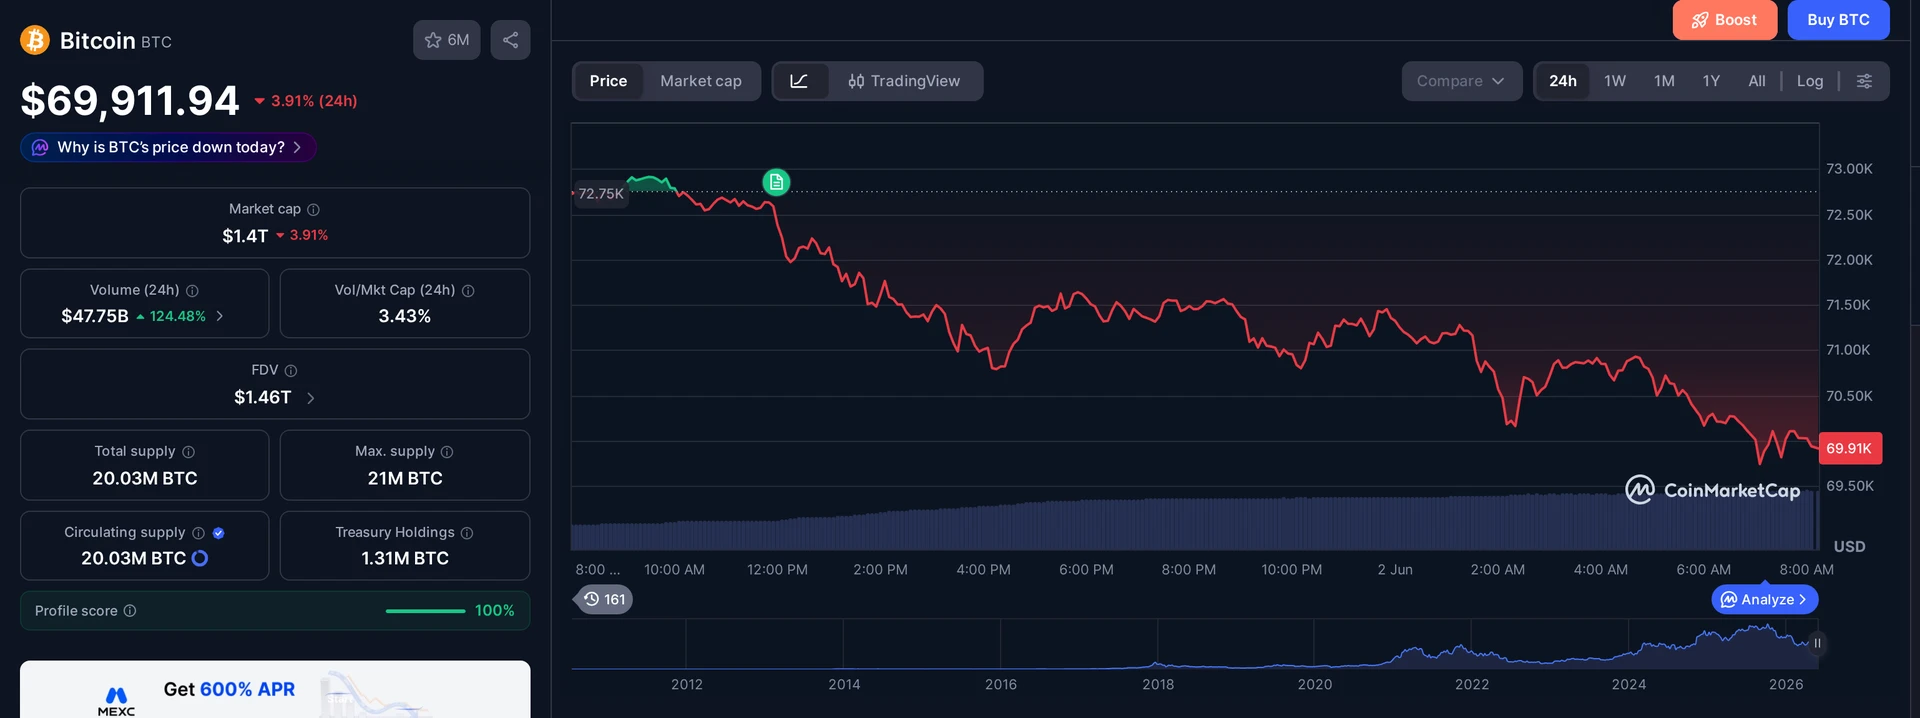Image resolution: width=1920 pixels, height=718 pixels.
Task: Show info tooltip for Volume (24h)
Action: tap(192, 290)
